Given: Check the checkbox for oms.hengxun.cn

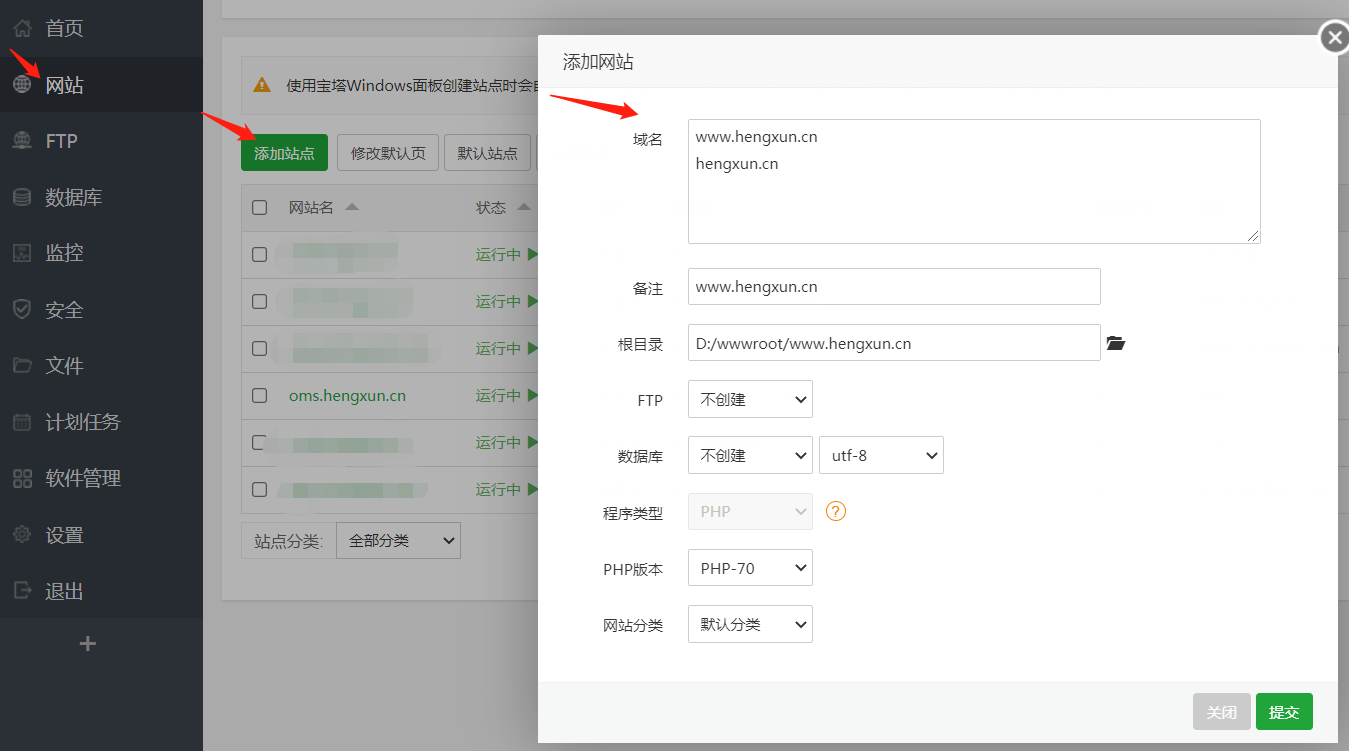Looking at the screenshot, I should [x=259, y=395].
